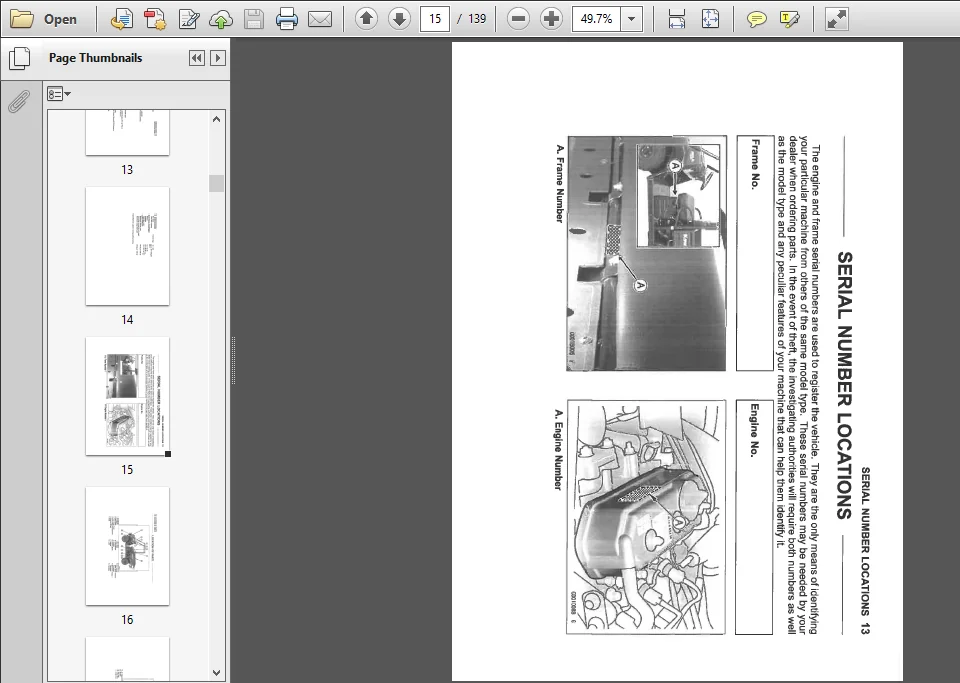The height and width of the screenshot is (683, 960).
Task: Click the Fit One Full Page icon
Action: [x=710, y=19]
